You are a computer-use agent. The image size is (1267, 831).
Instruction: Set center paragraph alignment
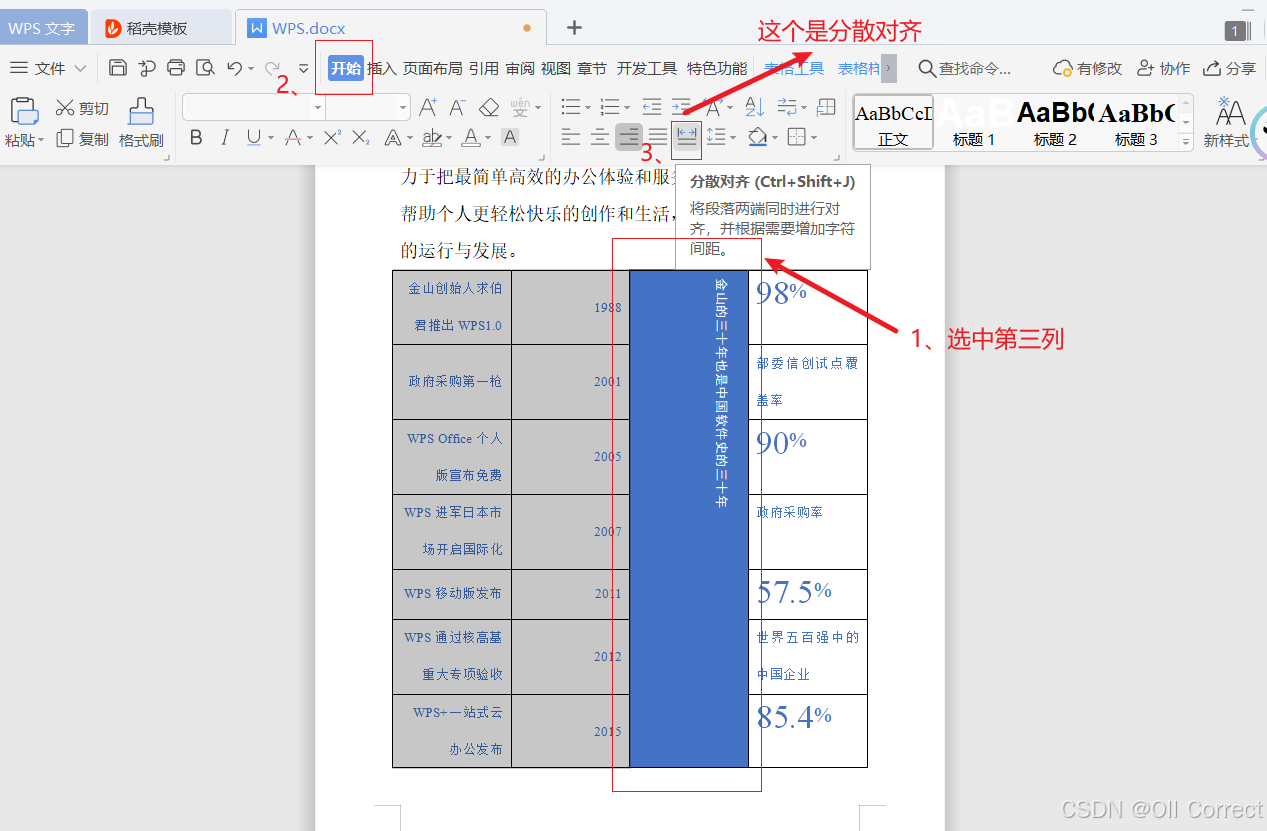point(599,137)
